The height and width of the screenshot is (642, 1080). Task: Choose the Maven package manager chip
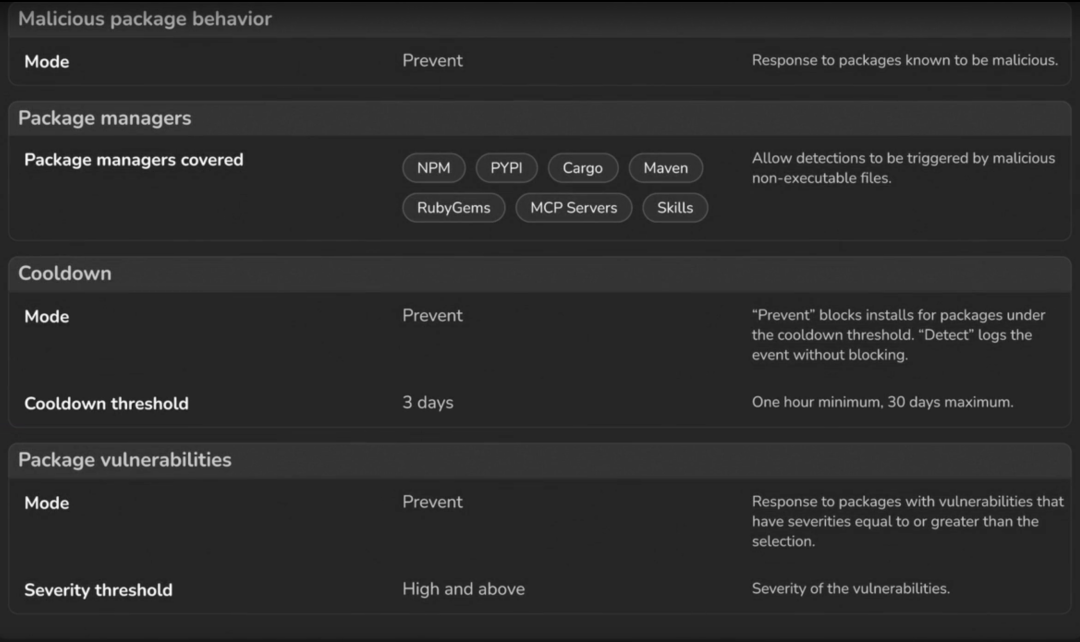tap(665, 168)
